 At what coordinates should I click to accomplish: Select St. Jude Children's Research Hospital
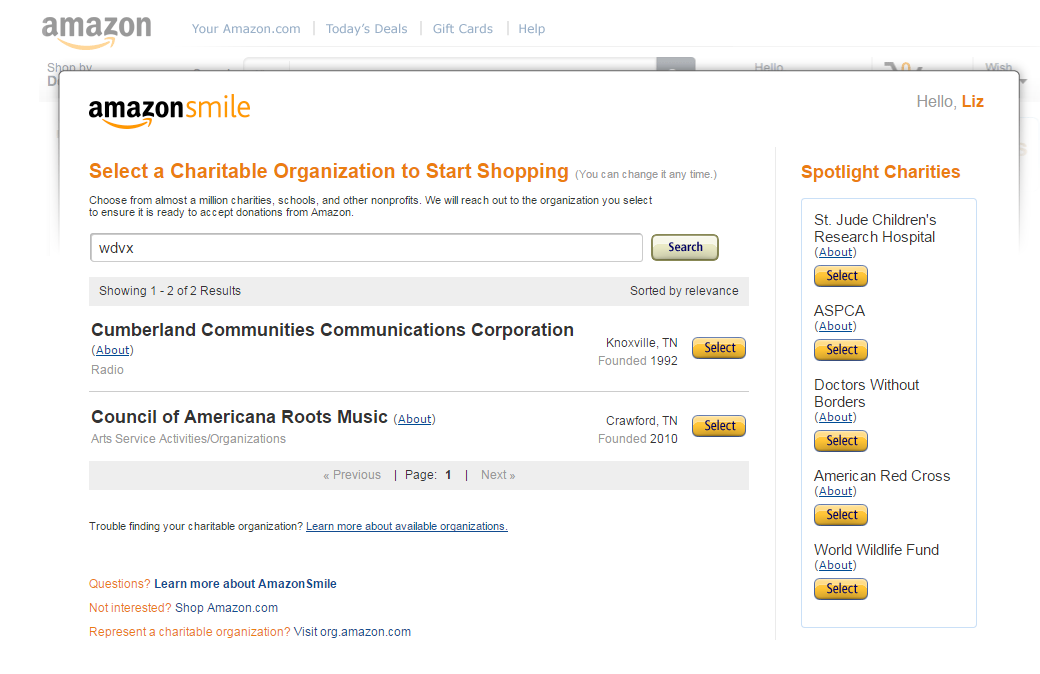[841, 276]
